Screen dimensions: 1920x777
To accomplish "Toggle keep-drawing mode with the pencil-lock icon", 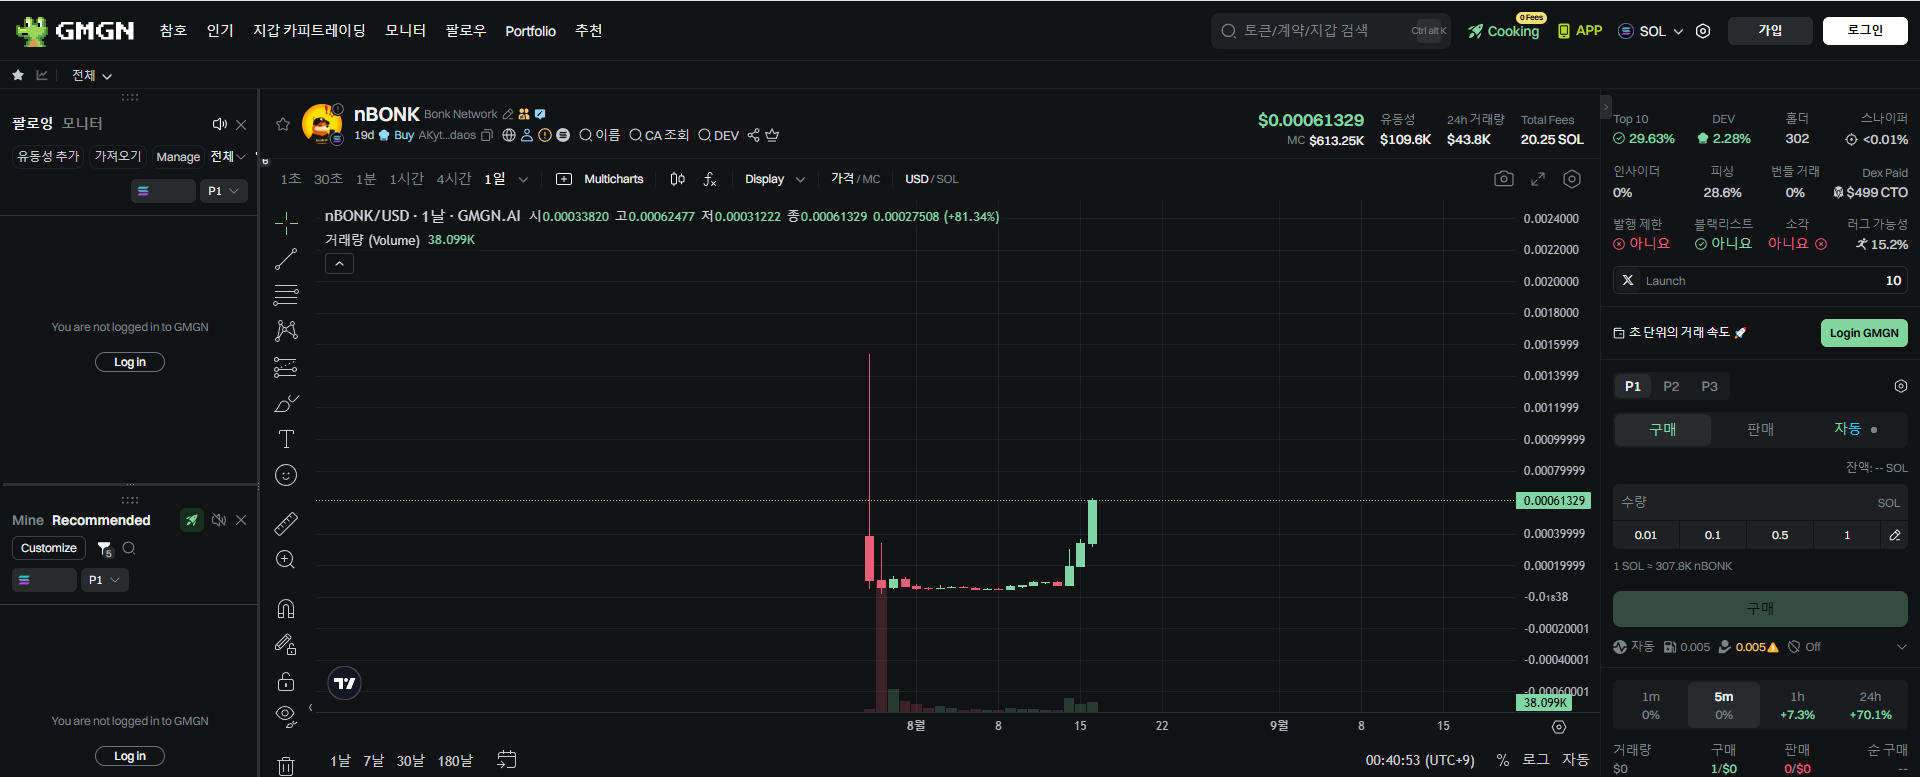I will pos(286,645).
